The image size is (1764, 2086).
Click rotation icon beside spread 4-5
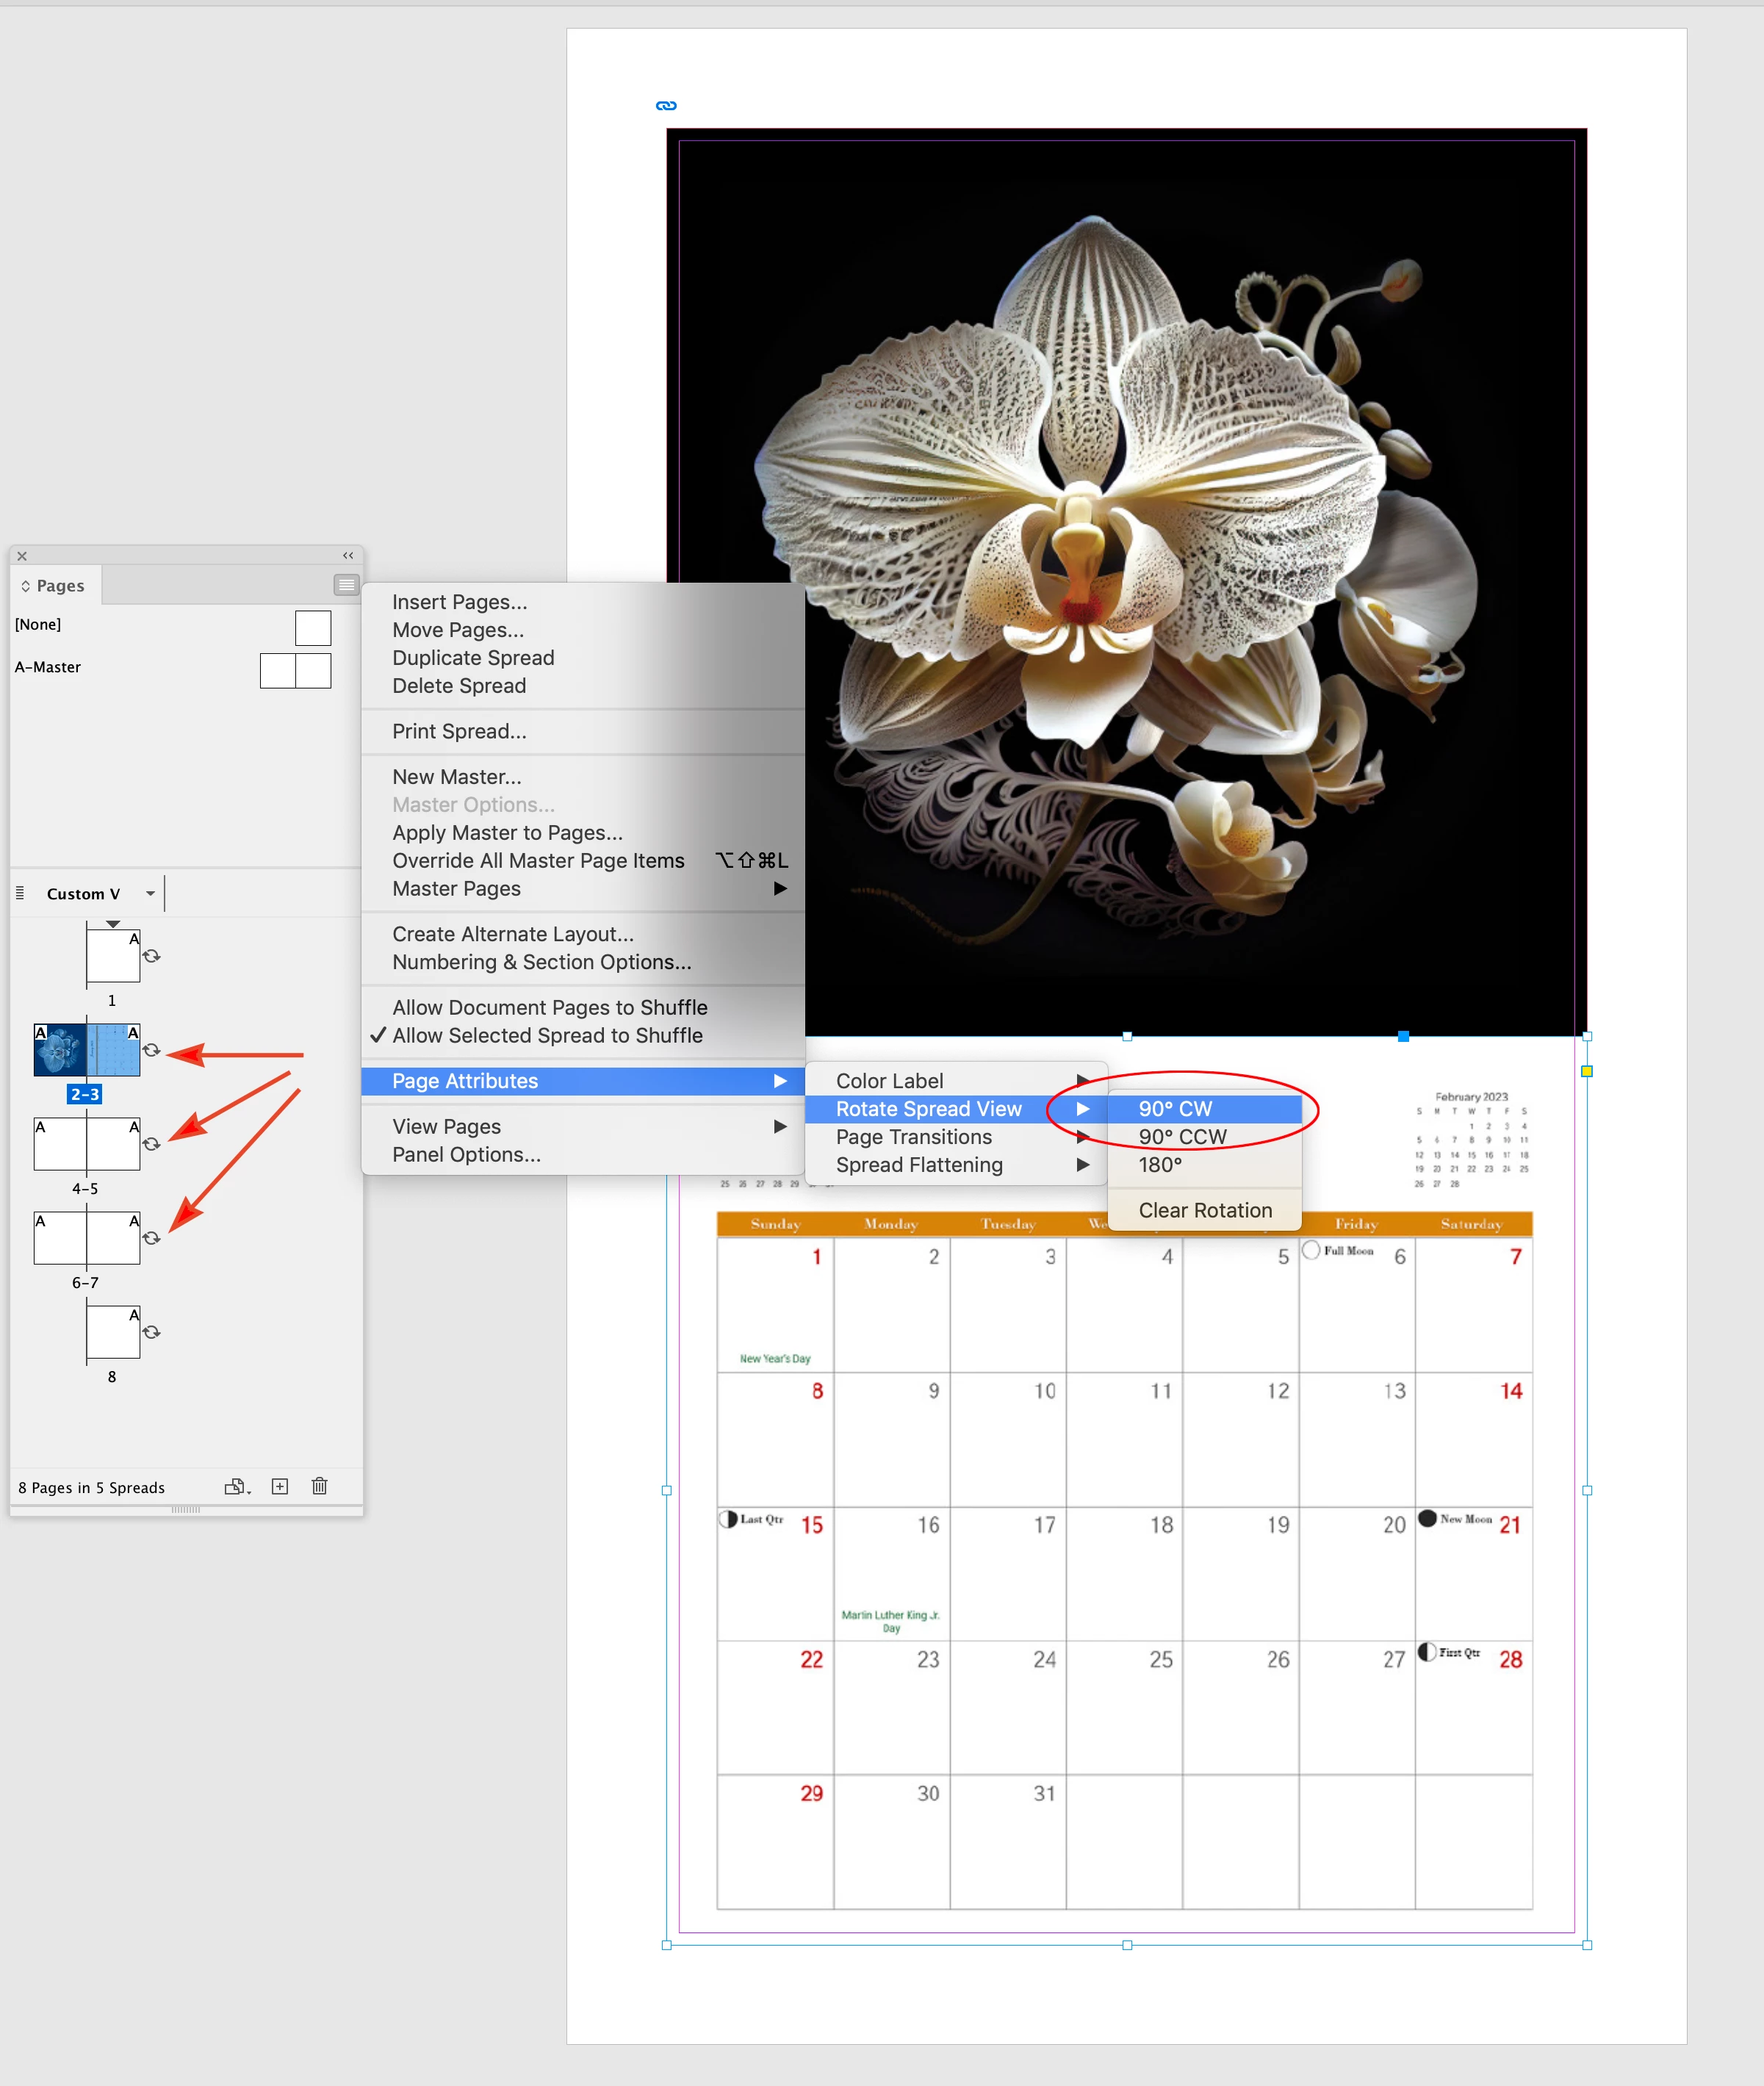click(152, 1143)
